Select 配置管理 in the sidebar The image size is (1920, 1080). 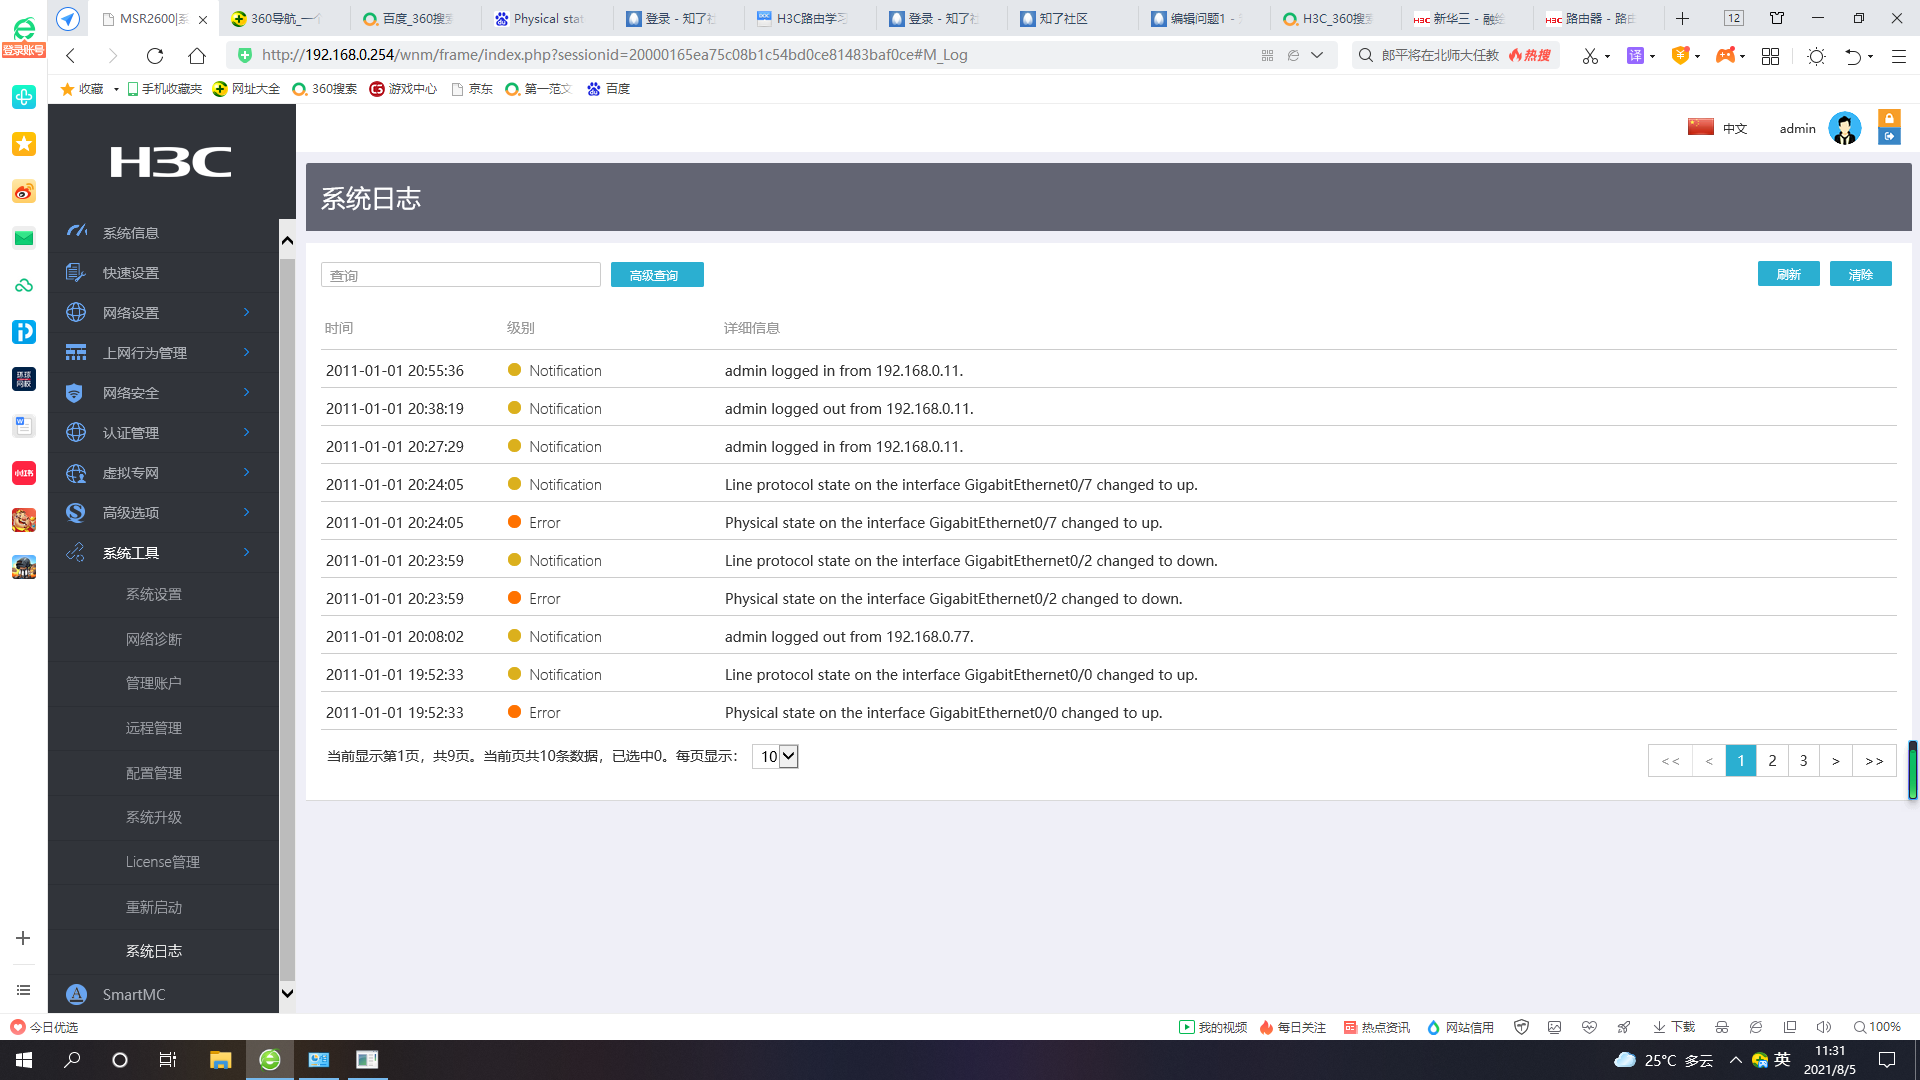coord(154,773)
